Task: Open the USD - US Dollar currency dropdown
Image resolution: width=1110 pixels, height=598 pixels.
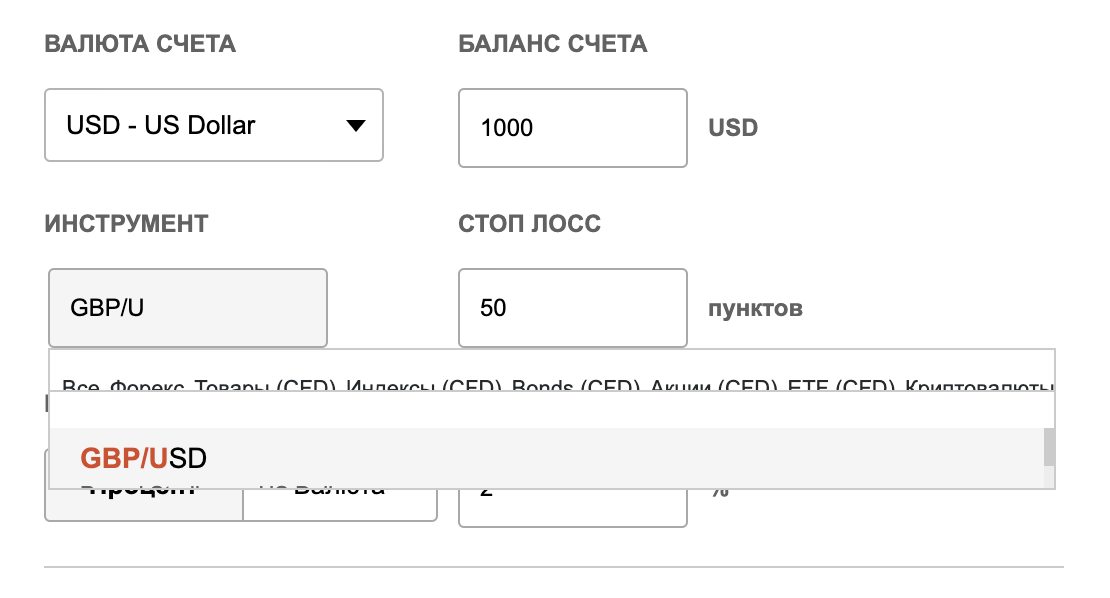Action: 214,125
